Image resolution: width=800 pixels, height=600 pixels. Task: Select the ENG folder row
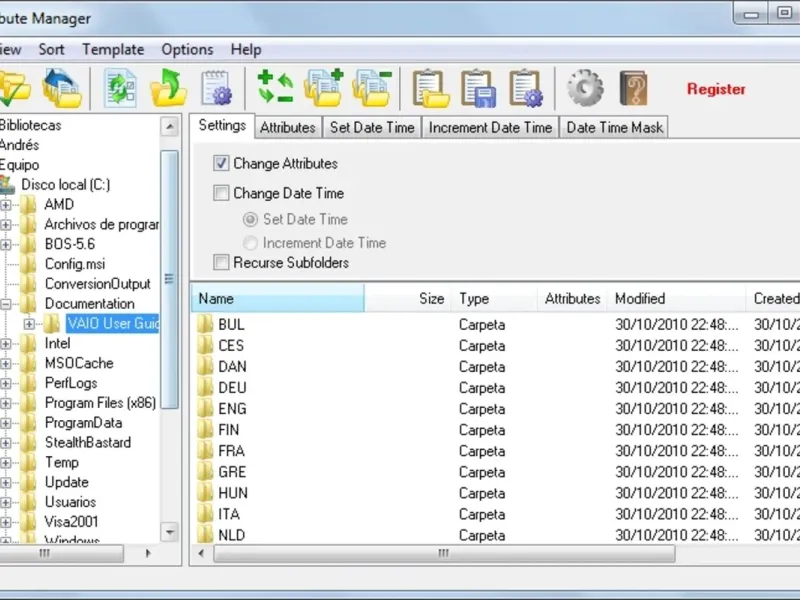point(495,409)
